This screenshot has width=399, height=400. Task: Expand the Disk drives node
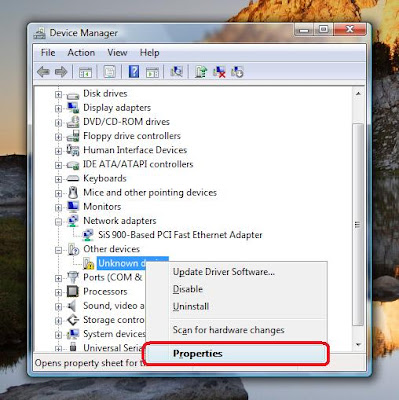58,95
